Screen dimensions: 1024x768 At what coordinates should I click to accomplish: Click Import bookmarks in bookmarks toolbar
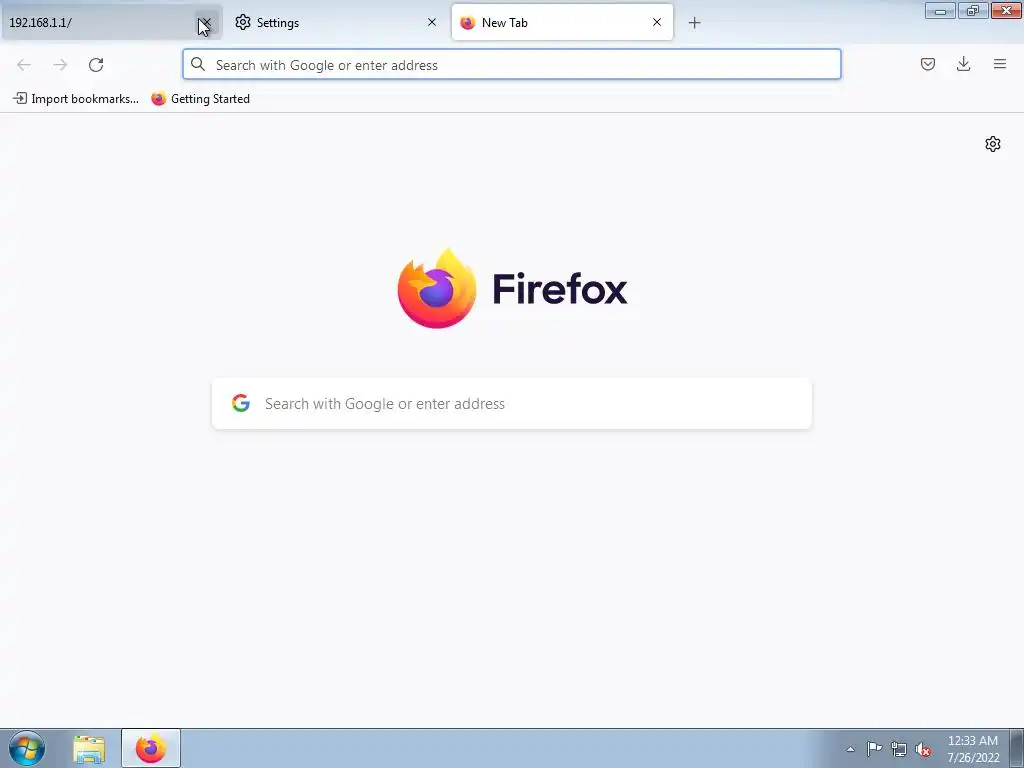(76, 99)
